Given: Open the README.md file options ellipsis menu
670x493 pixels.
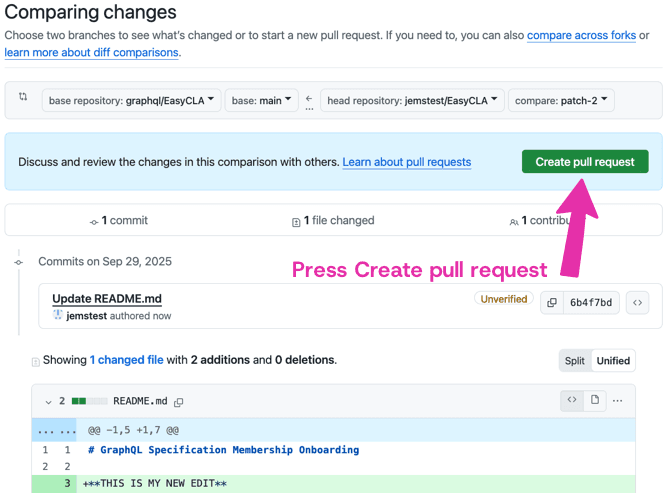Looking at the screenshot, I should tap(617, 400).
